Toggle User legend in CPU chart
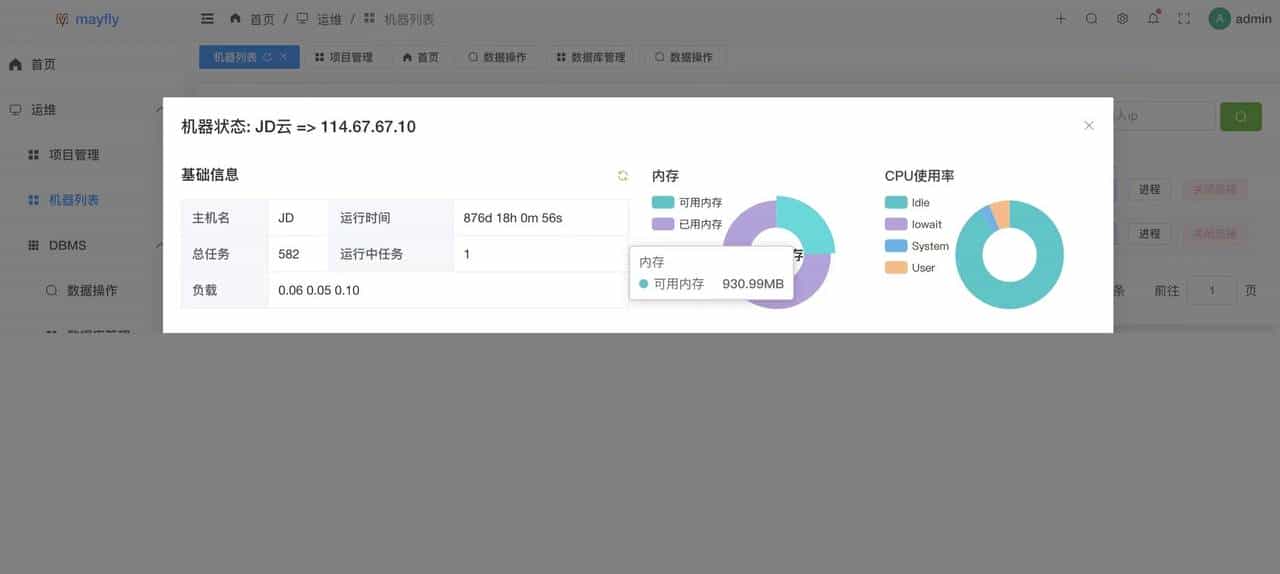1280x574 pixels. point(910,268)
